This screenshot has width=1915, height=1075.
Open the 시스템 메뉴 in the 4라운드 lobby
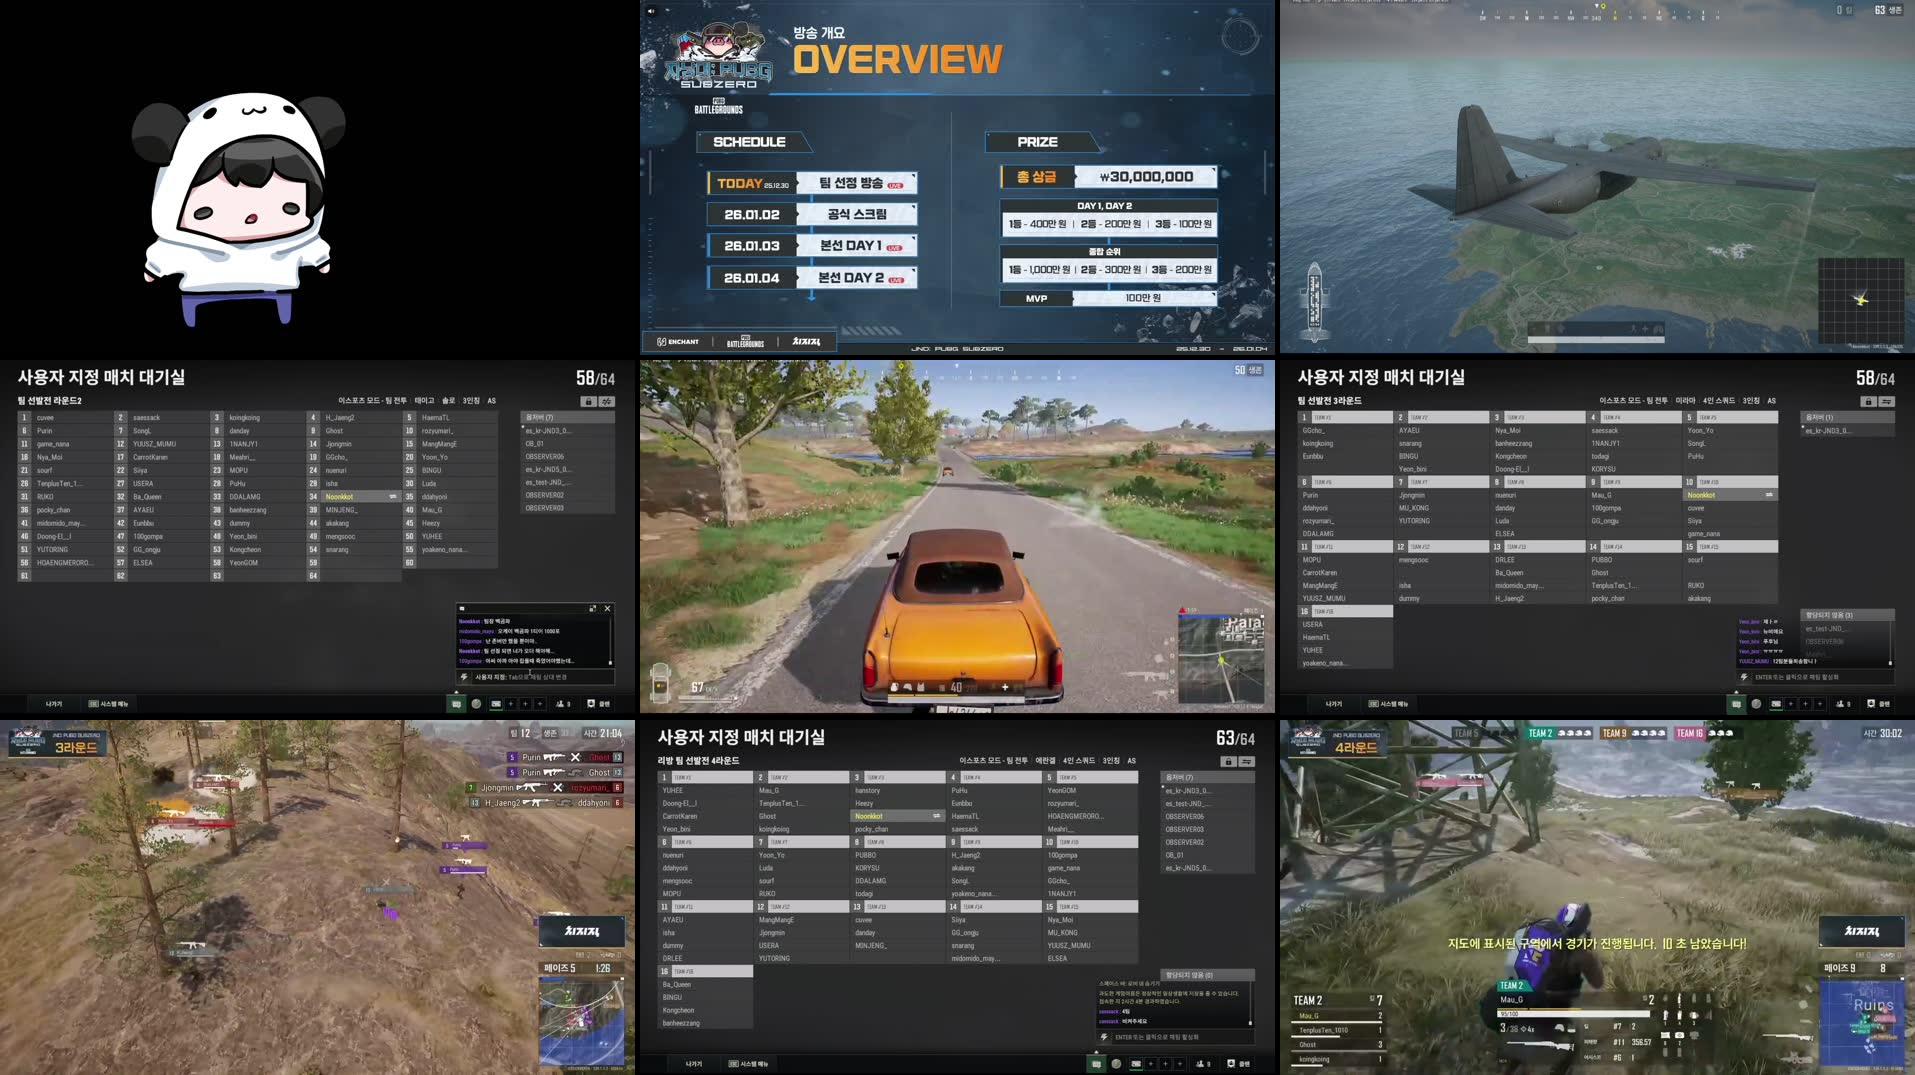(750, 1063)
